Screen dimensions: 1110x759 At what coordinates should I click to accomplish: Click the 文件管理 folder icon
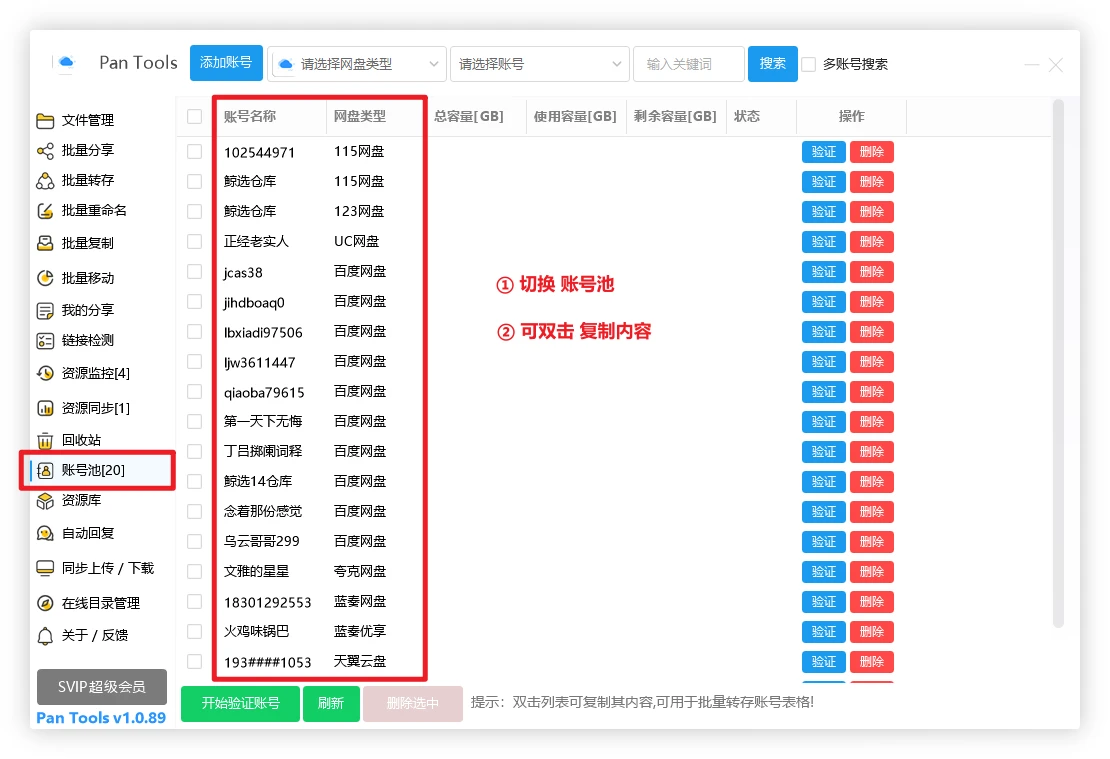(x=45, y=121)
